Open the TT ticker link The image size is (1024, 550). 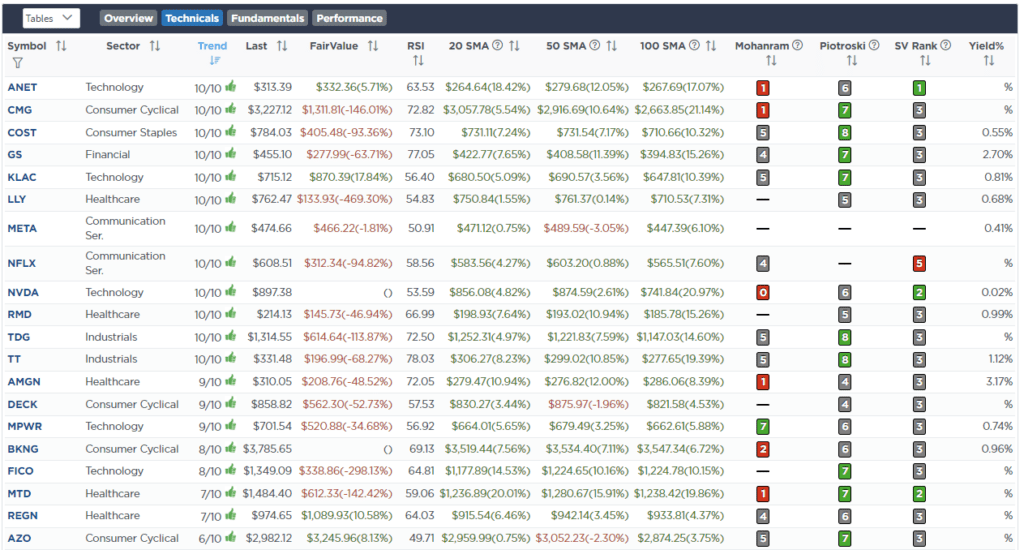(14, 359)
